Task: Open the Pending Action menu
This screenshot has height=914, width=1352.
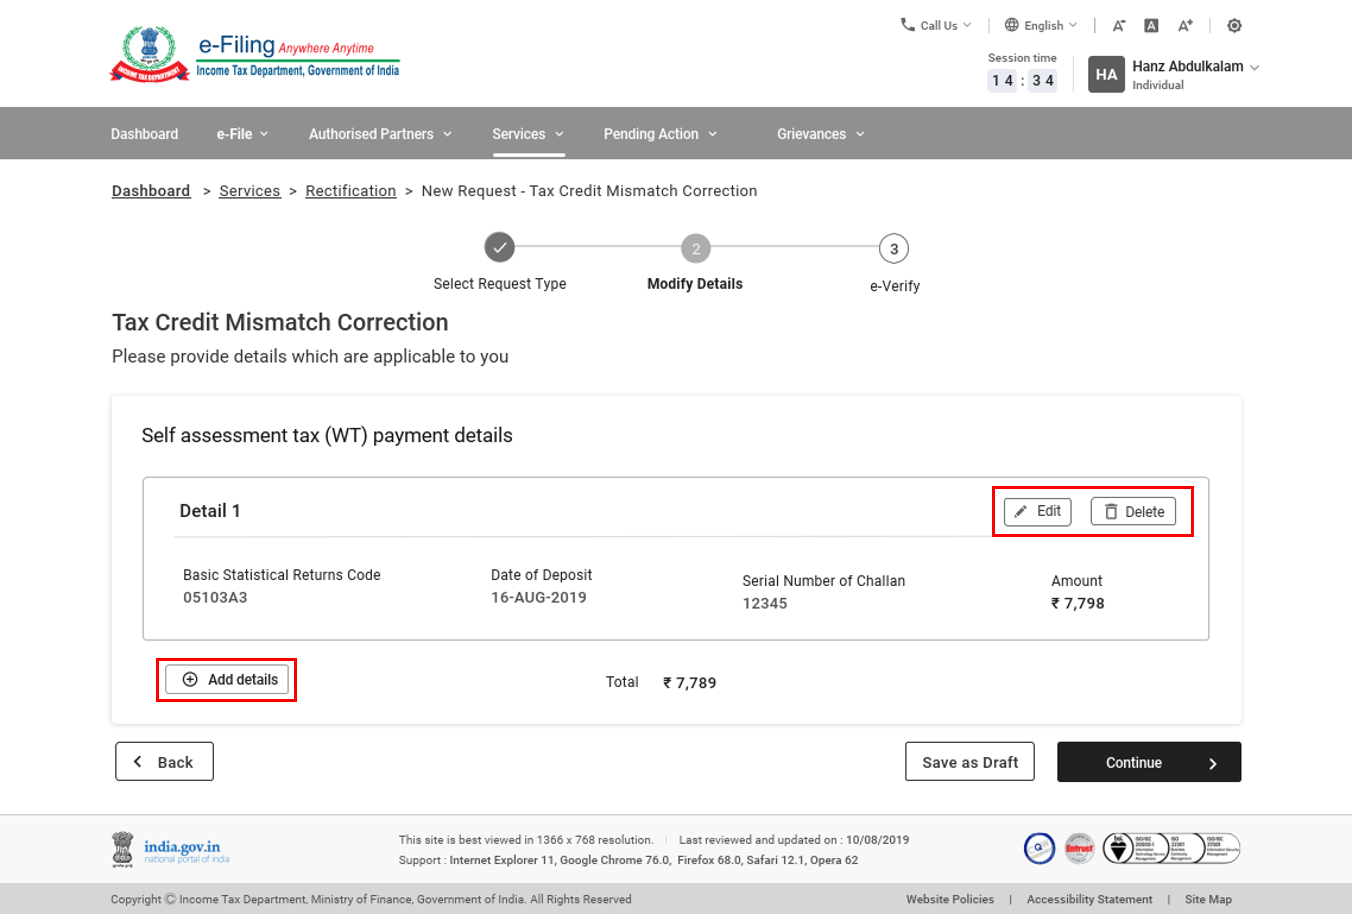Action: coord(660,134)
